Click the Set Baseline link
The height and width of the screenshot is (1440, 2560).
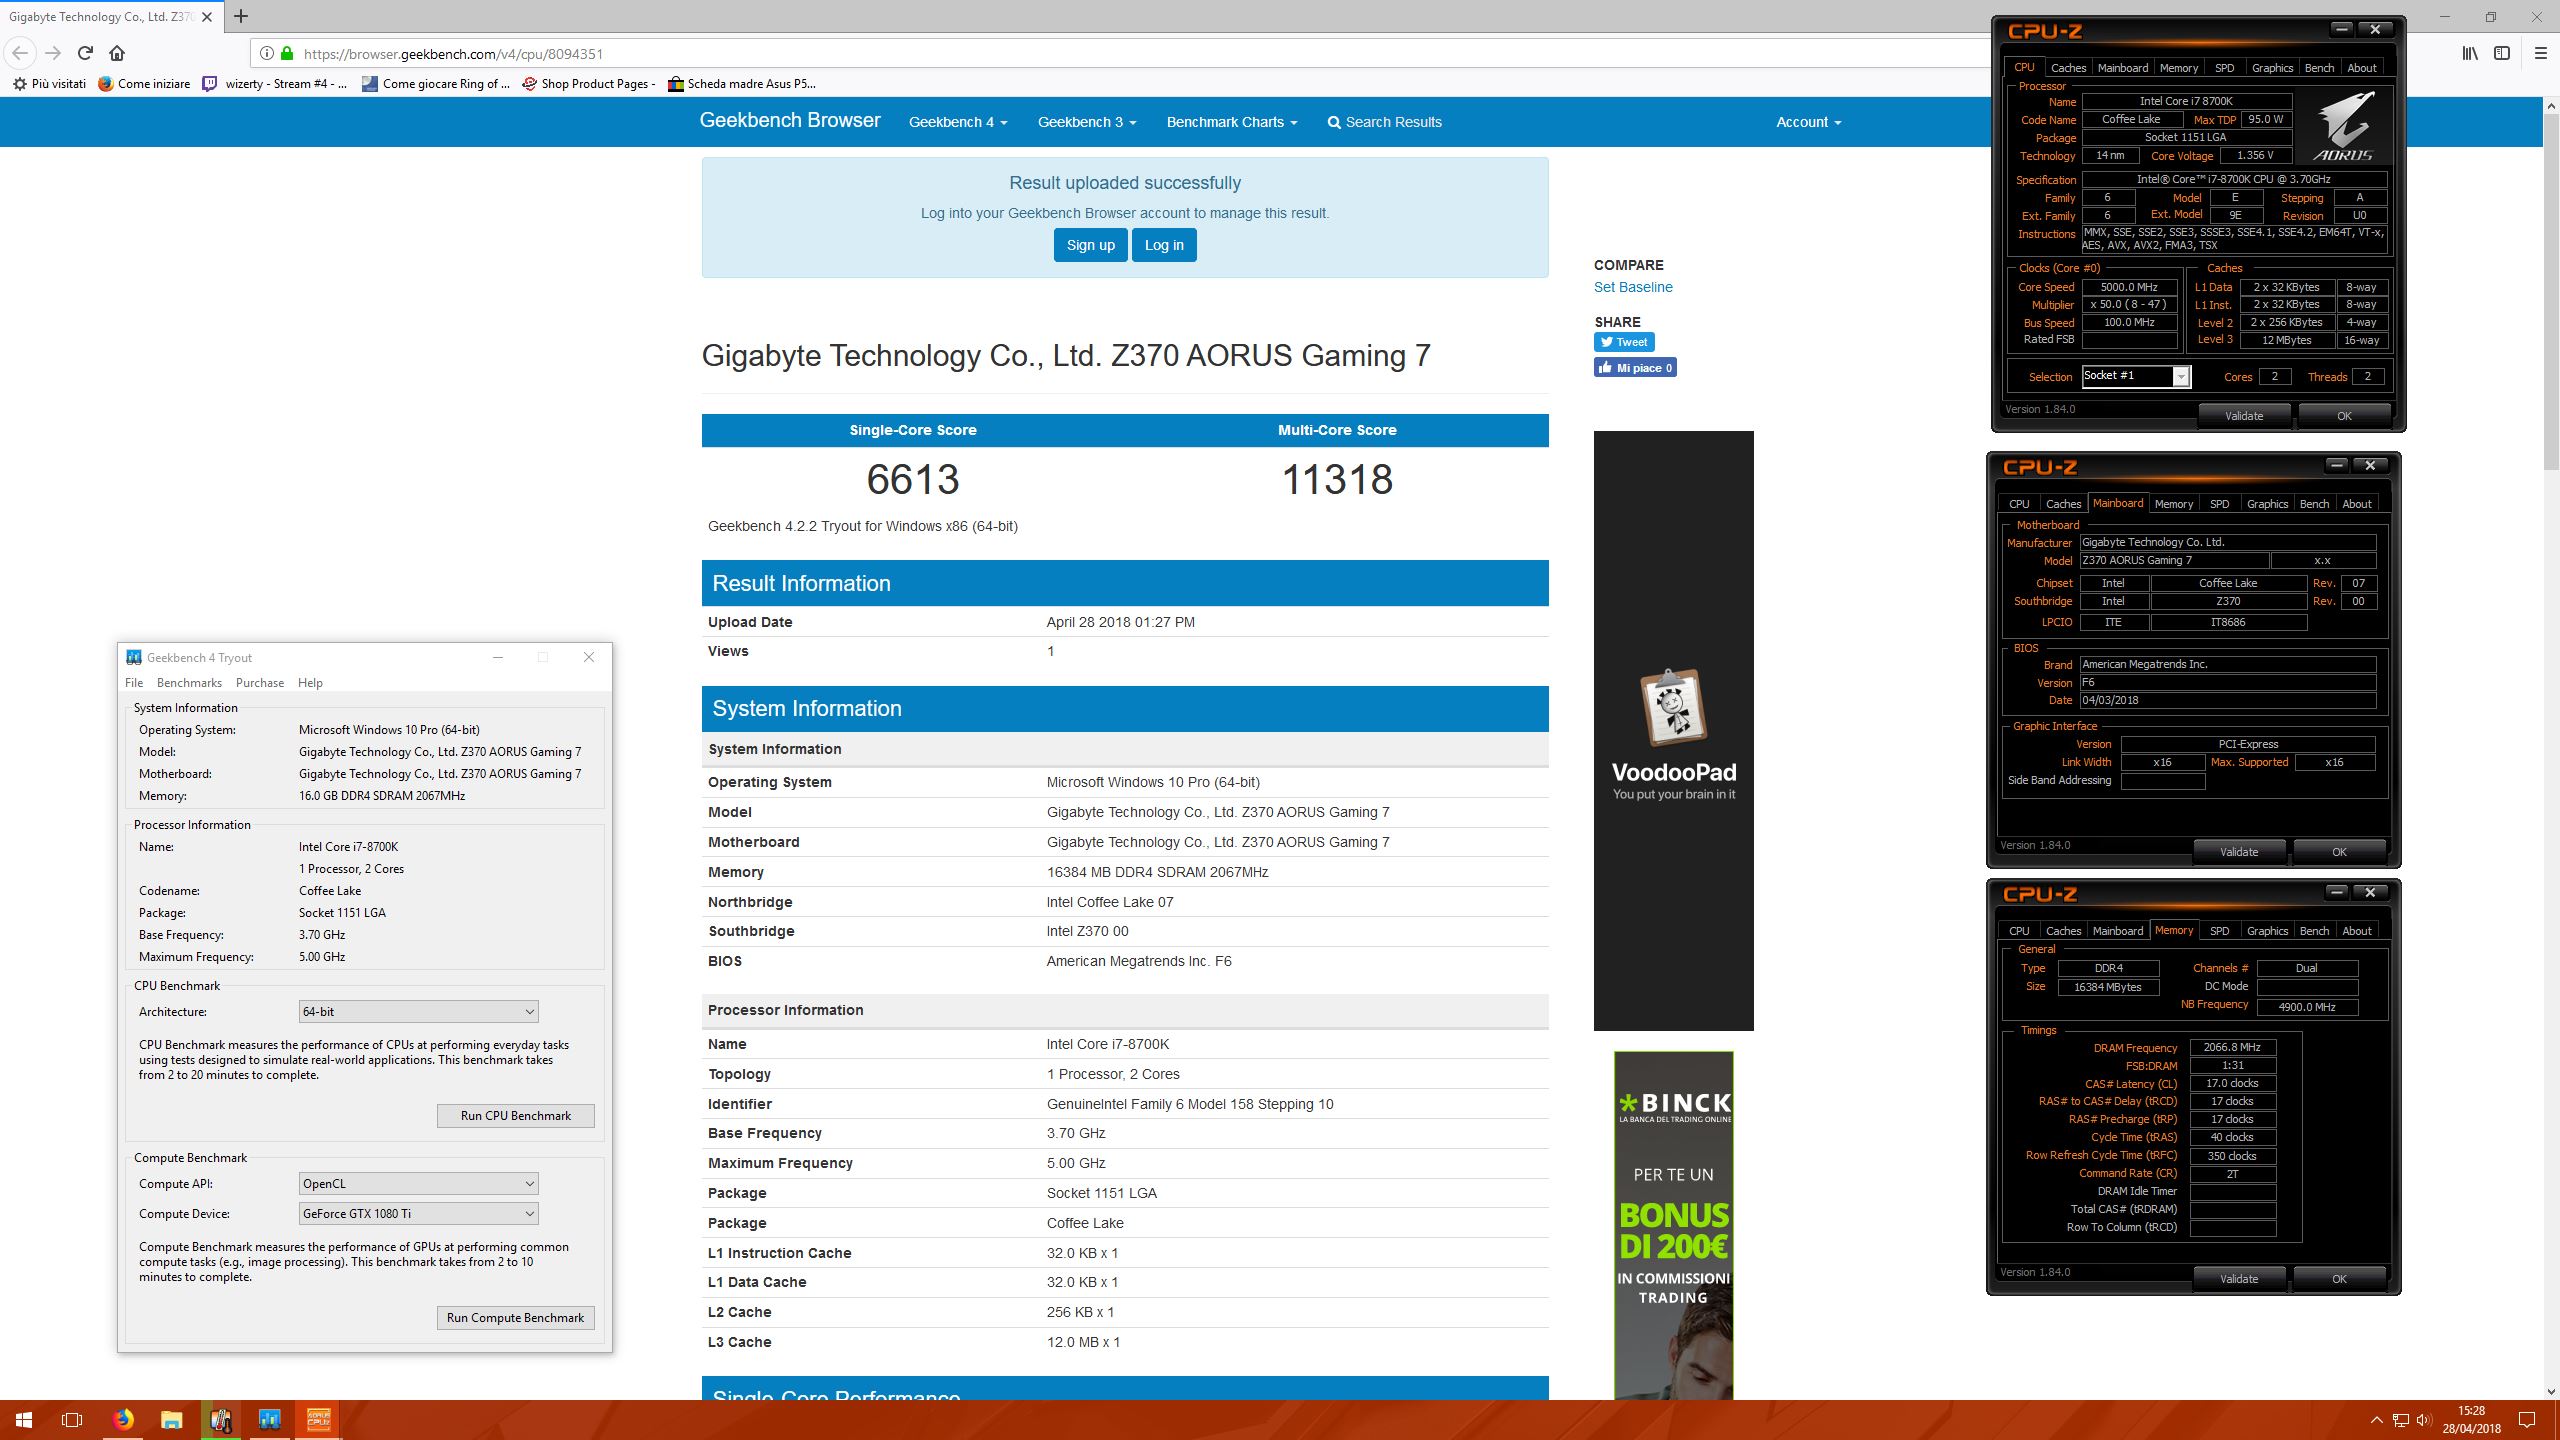1633,287
